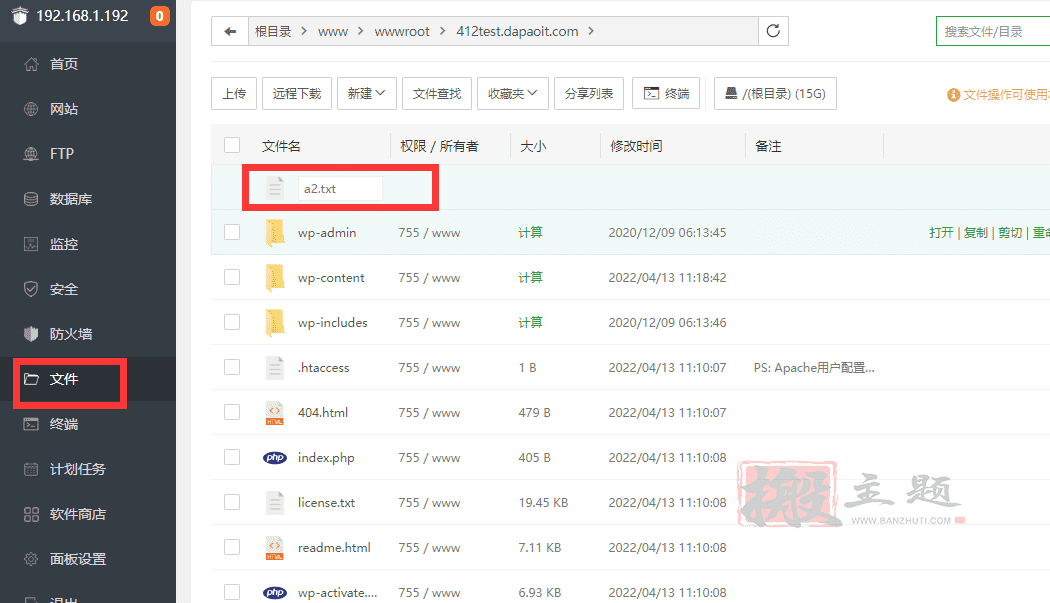Check the .htaccess row checkbox
This screenshot has height=603, width=1050.
232,366
